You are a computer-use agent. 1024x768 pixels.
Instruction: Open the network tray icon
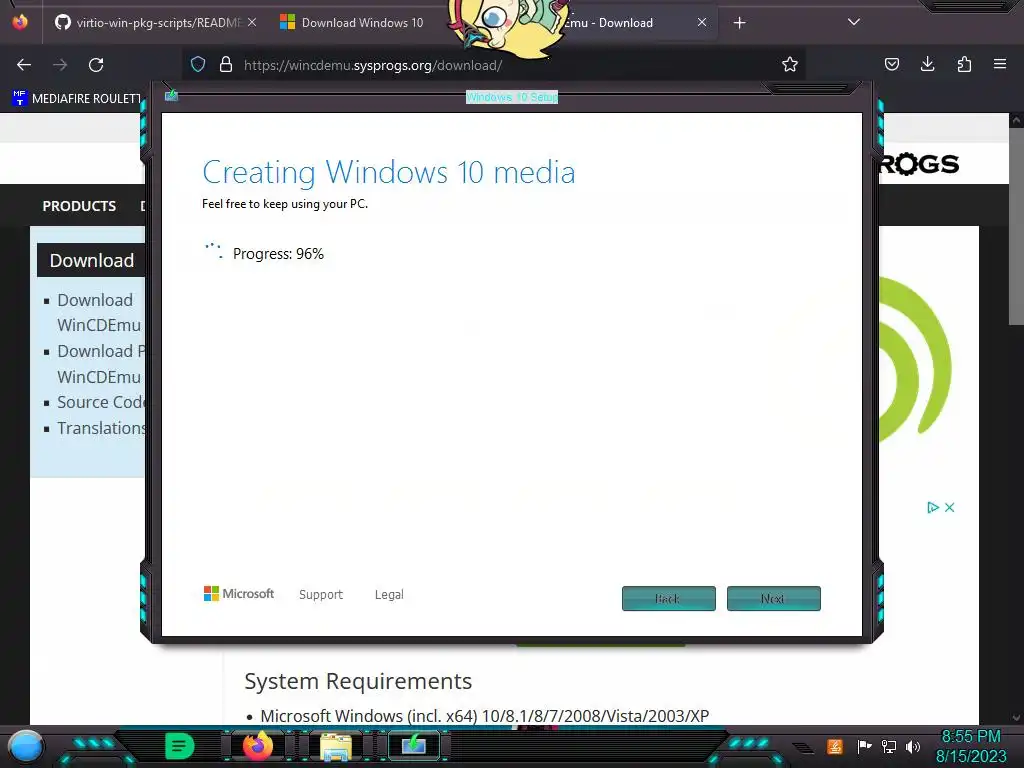pyautogui.click(x=889, y=746)
